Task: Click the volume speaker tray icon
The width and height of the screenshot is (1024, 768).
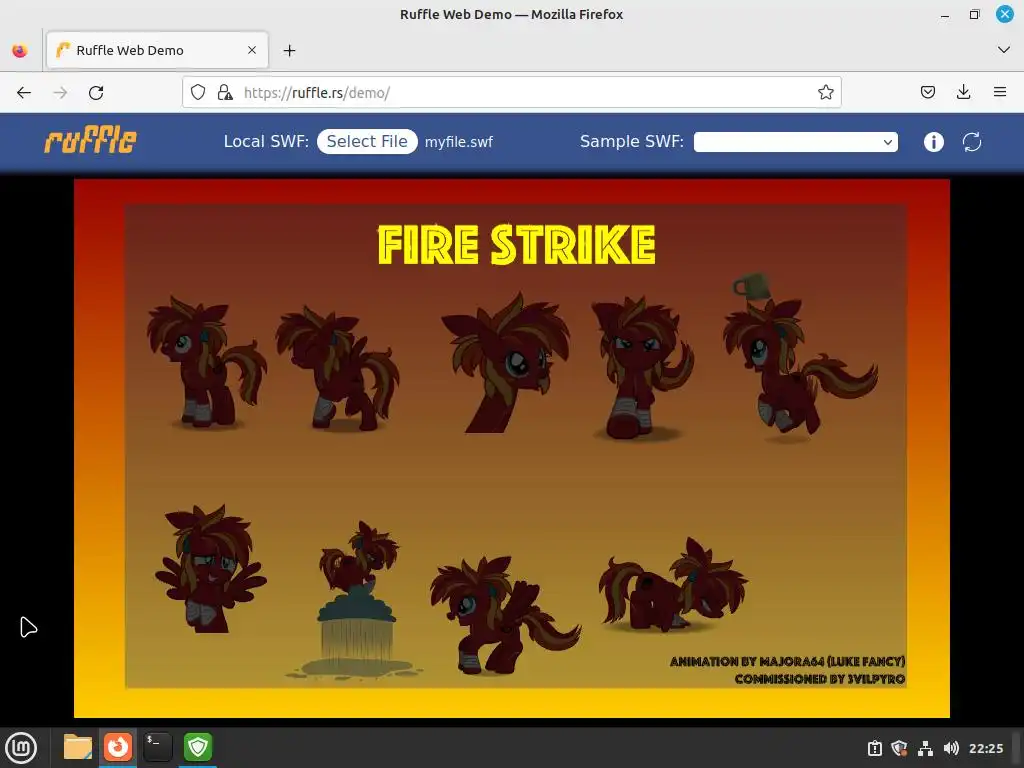Action: (x=951, y=748)
